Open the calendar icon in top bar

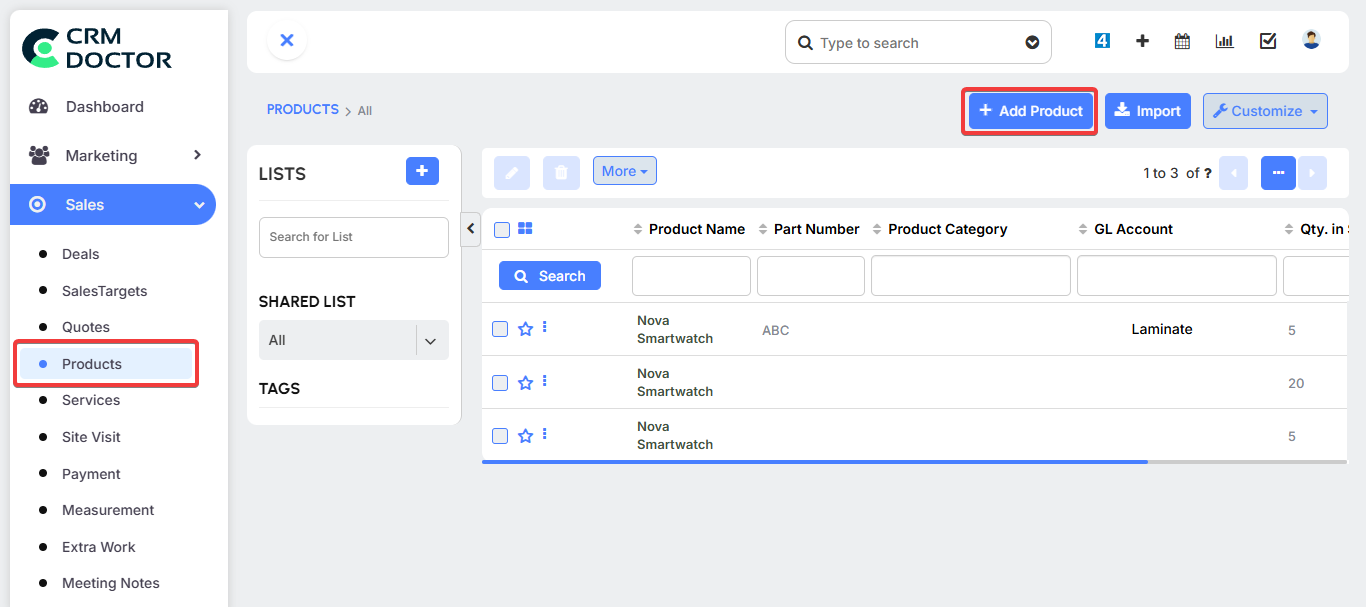1182,41
